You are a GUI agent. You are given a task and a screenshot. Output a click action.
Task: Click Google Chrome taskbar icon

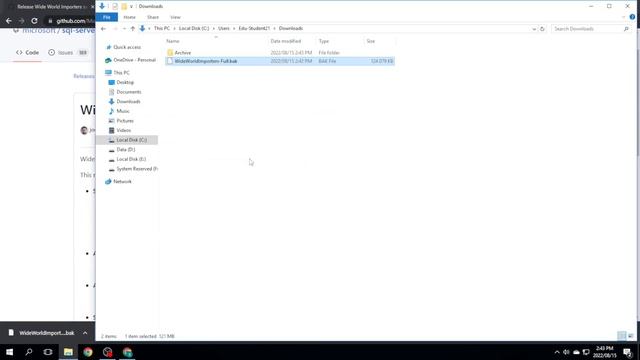pos(88,352)
